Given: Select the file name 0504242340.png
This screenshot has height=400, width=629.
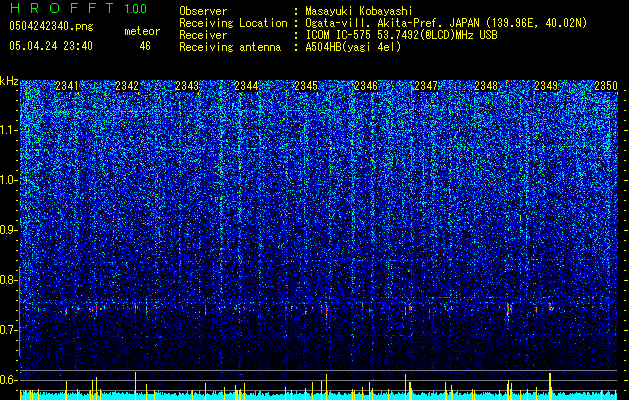Looking at the screenshot, I should (51, 26).
